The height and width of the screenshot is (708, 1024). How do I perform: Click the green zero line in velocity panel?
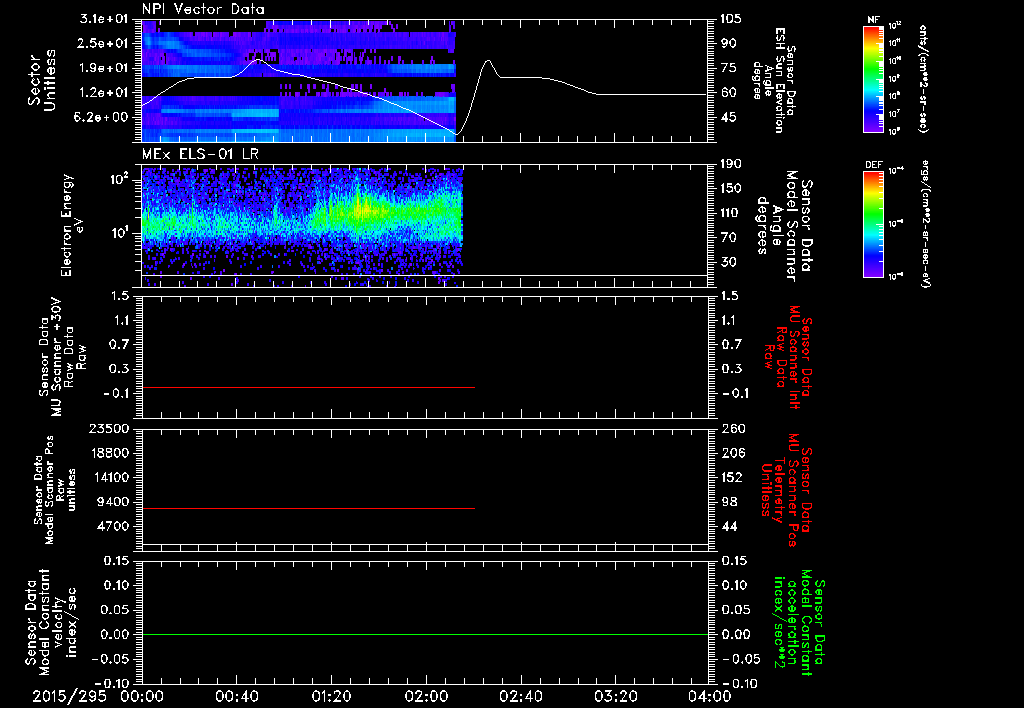[425, 634]
